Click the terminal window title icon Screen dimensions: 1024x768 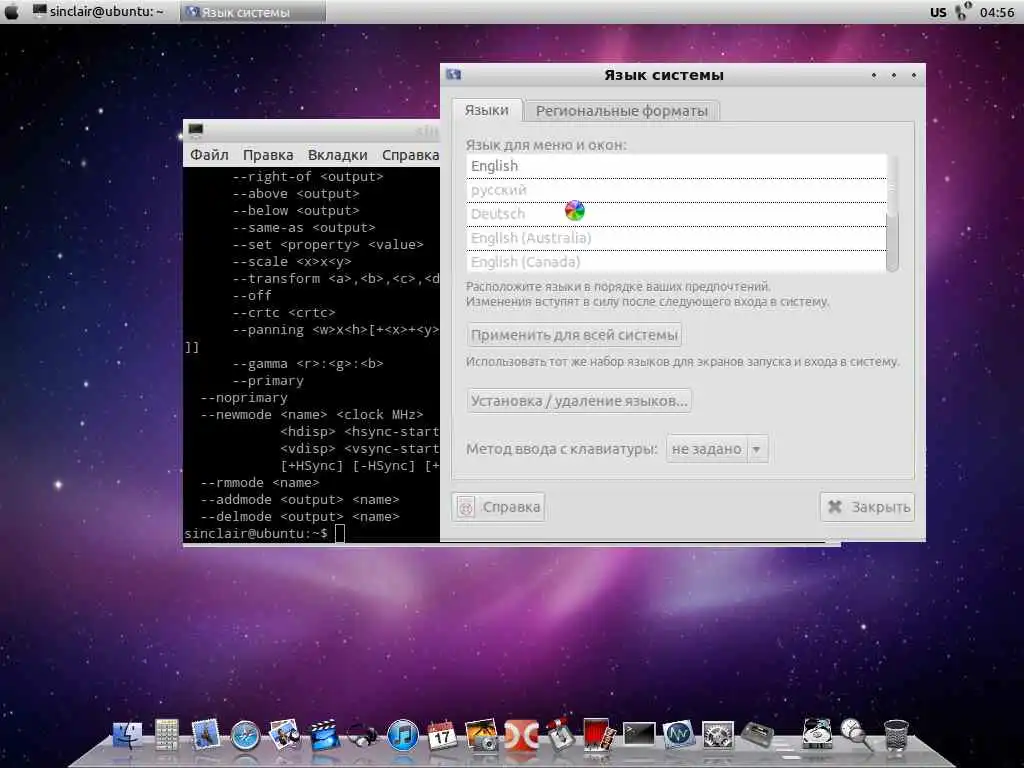(x=195, y=130)
